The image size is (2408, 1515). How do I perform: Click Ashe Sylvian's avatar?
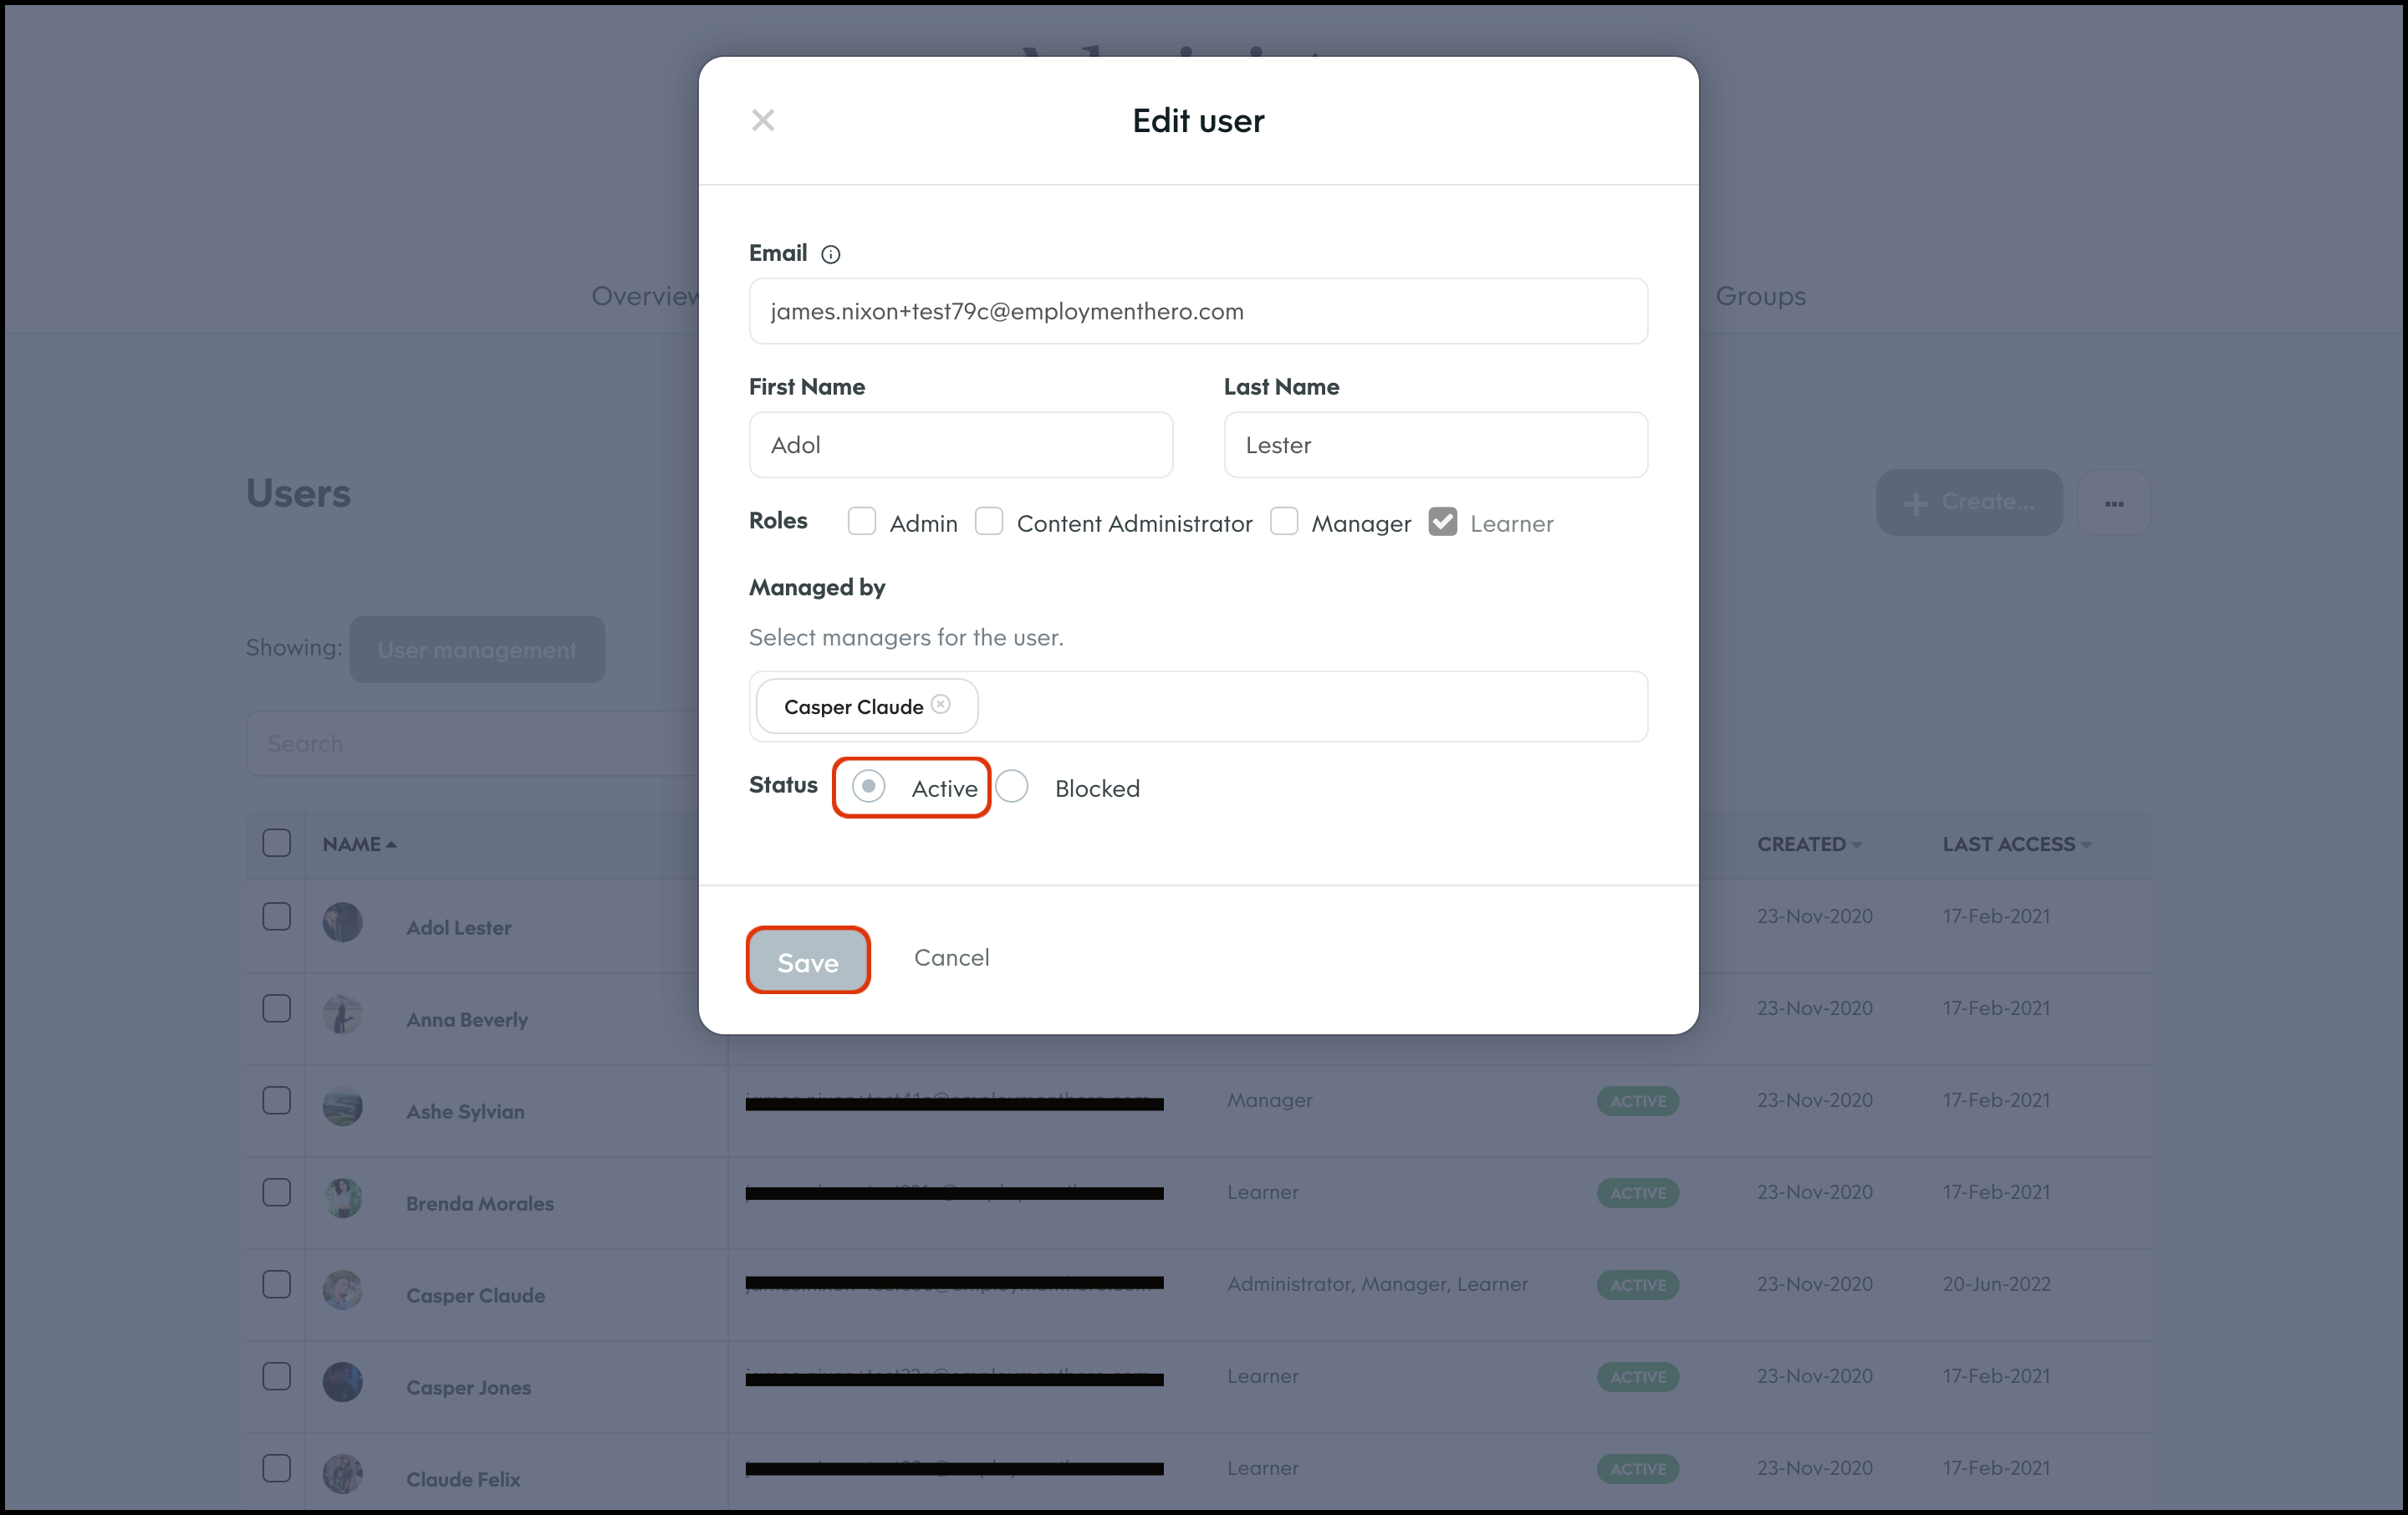[342, 1106]
